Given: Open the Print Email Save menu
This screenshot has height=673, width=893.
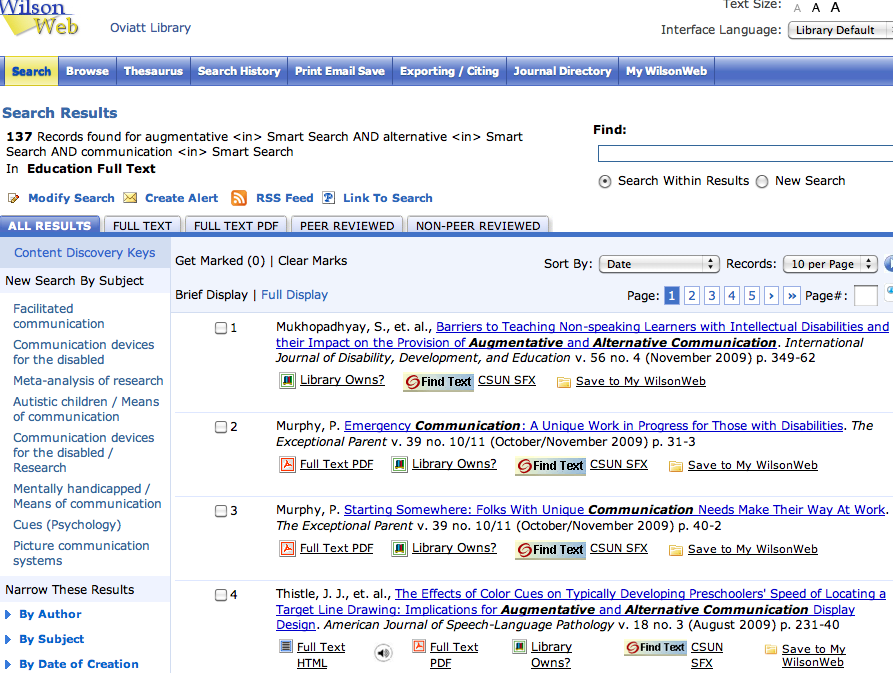Looking at the screenshot, I should click(340, 71).
